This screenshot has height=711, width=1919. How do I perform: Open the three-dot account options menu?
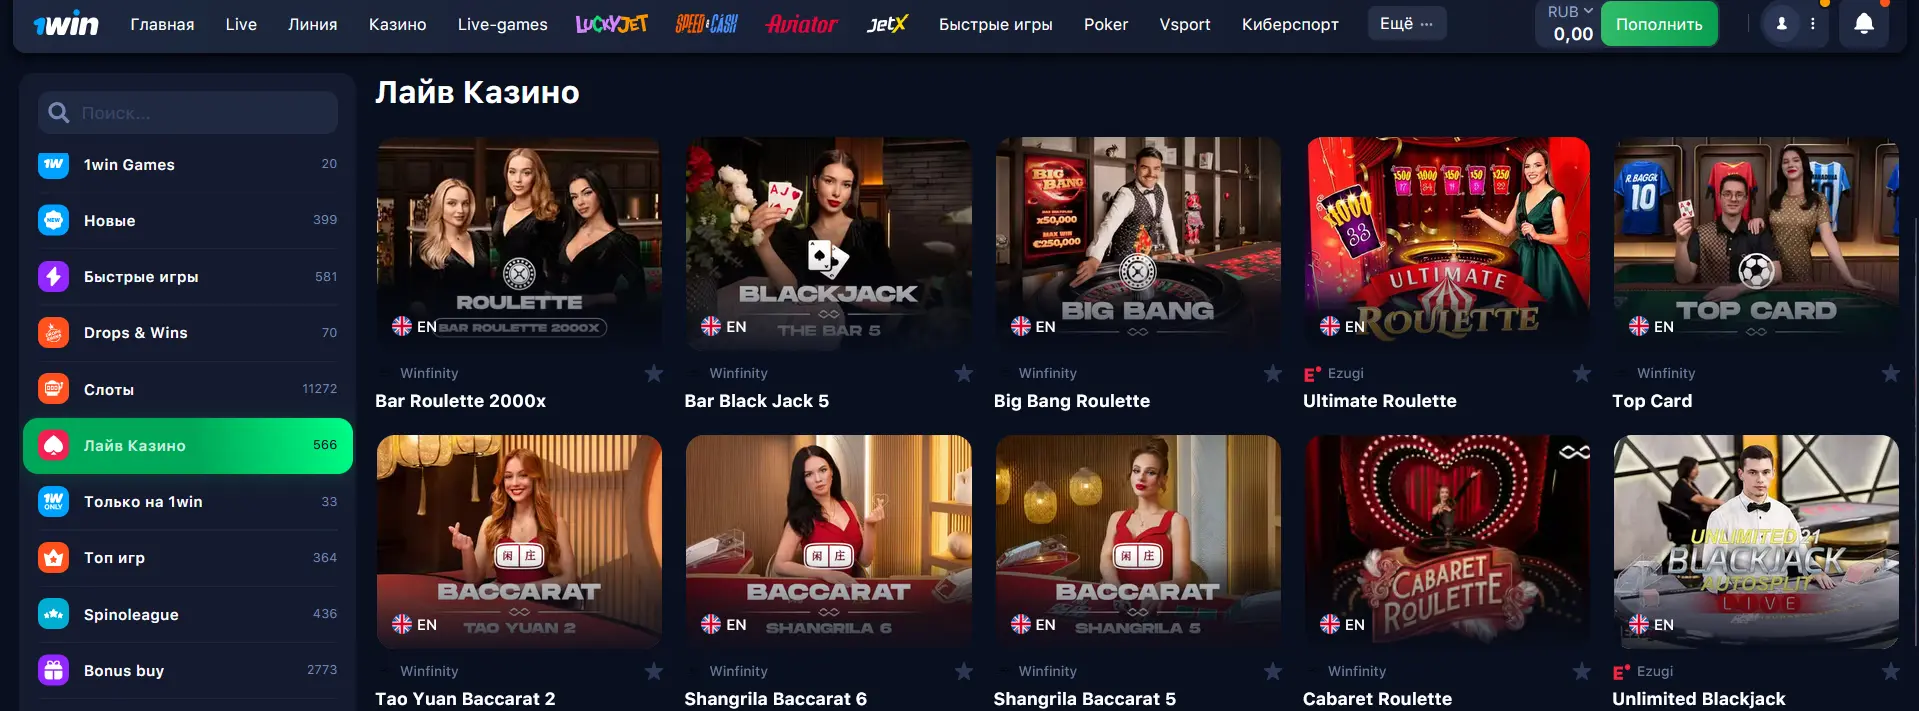point(1812,23)
